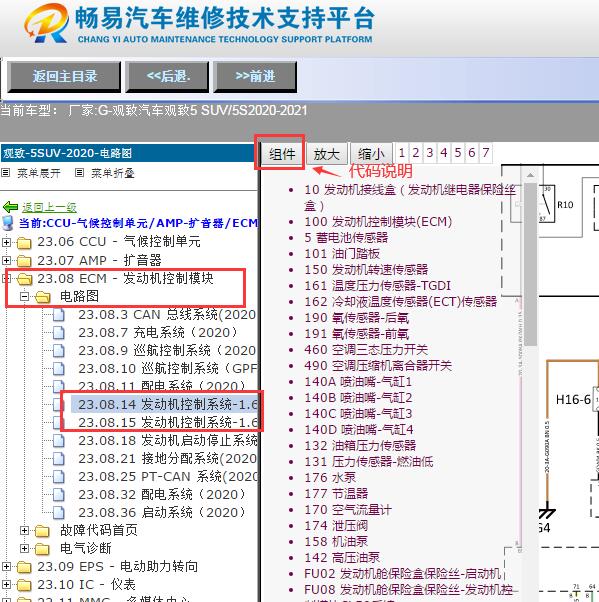This screenshot has height=602, width=599.
Task: Switch to page 2
Action: 415,153
